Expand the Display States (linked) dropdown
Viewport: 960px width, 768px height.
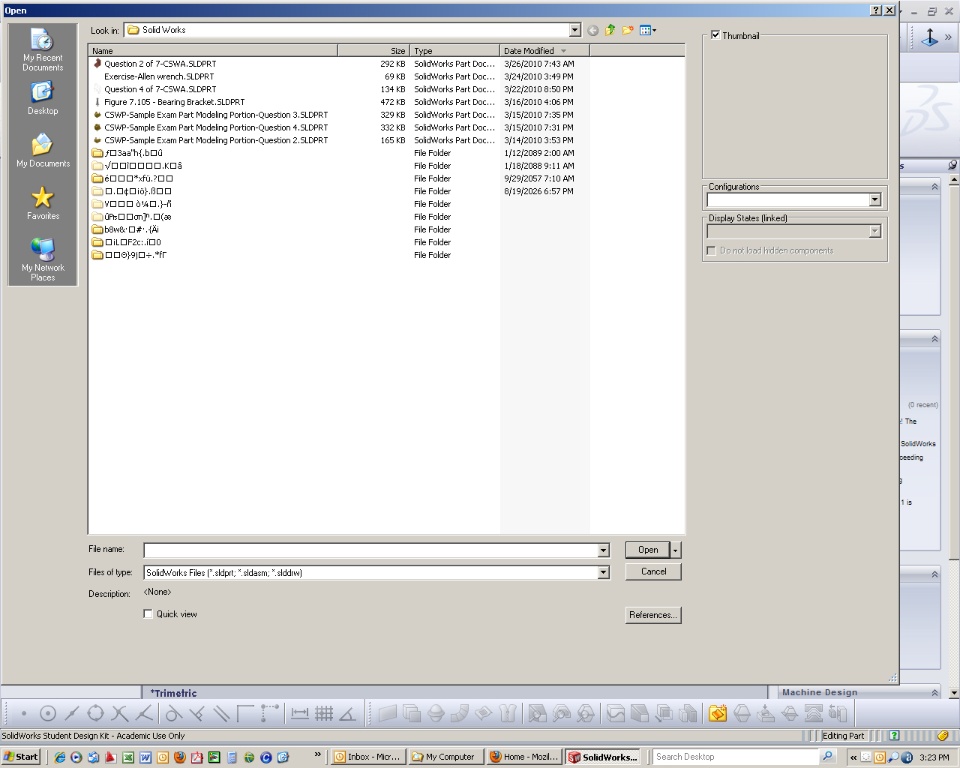[x=875, y=232]
